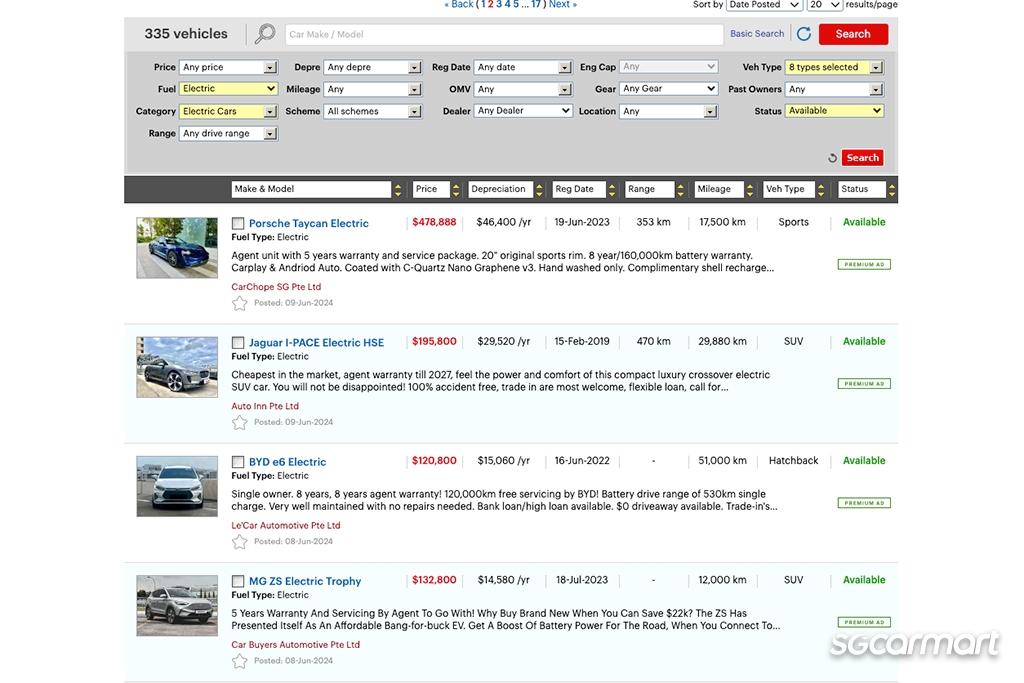The width and height of the screenshot is (1024, 683).
Task: Star the Porsche Taycan Electric listing
Action: (x=239, y=303)
